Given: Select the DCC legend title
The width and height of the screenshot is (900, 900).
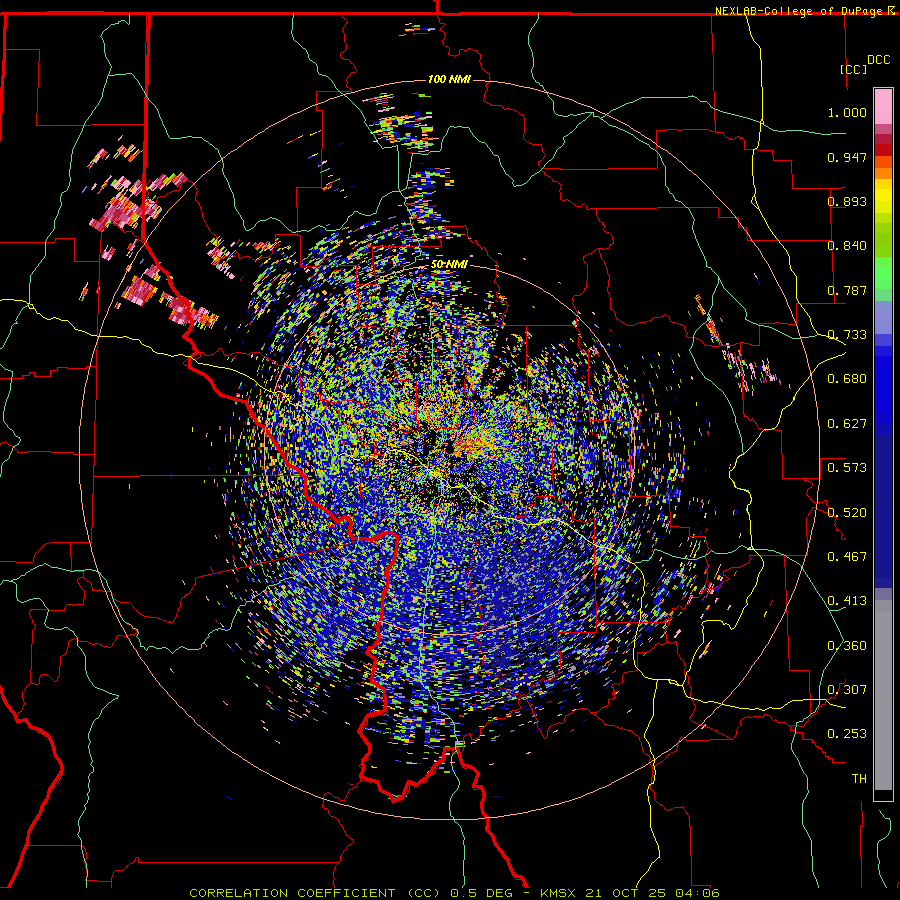Looking at the screenshot, I should [x=878, y=59].
